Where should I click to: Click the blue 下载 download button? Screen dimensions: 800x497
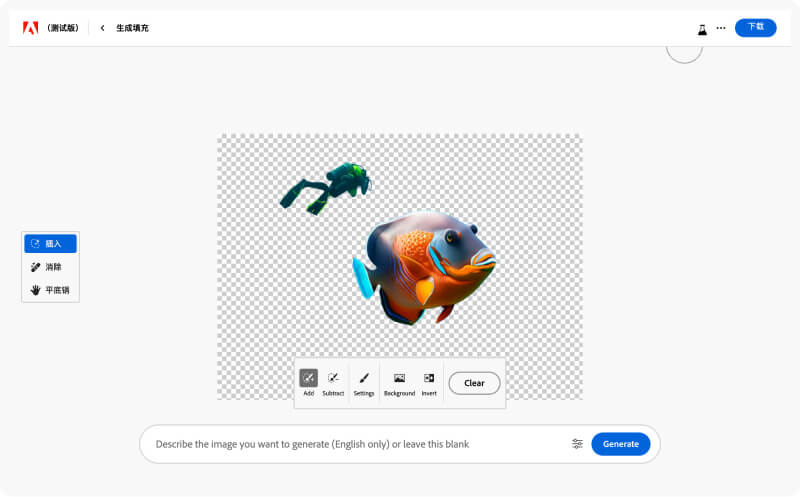tap(755, 27)
